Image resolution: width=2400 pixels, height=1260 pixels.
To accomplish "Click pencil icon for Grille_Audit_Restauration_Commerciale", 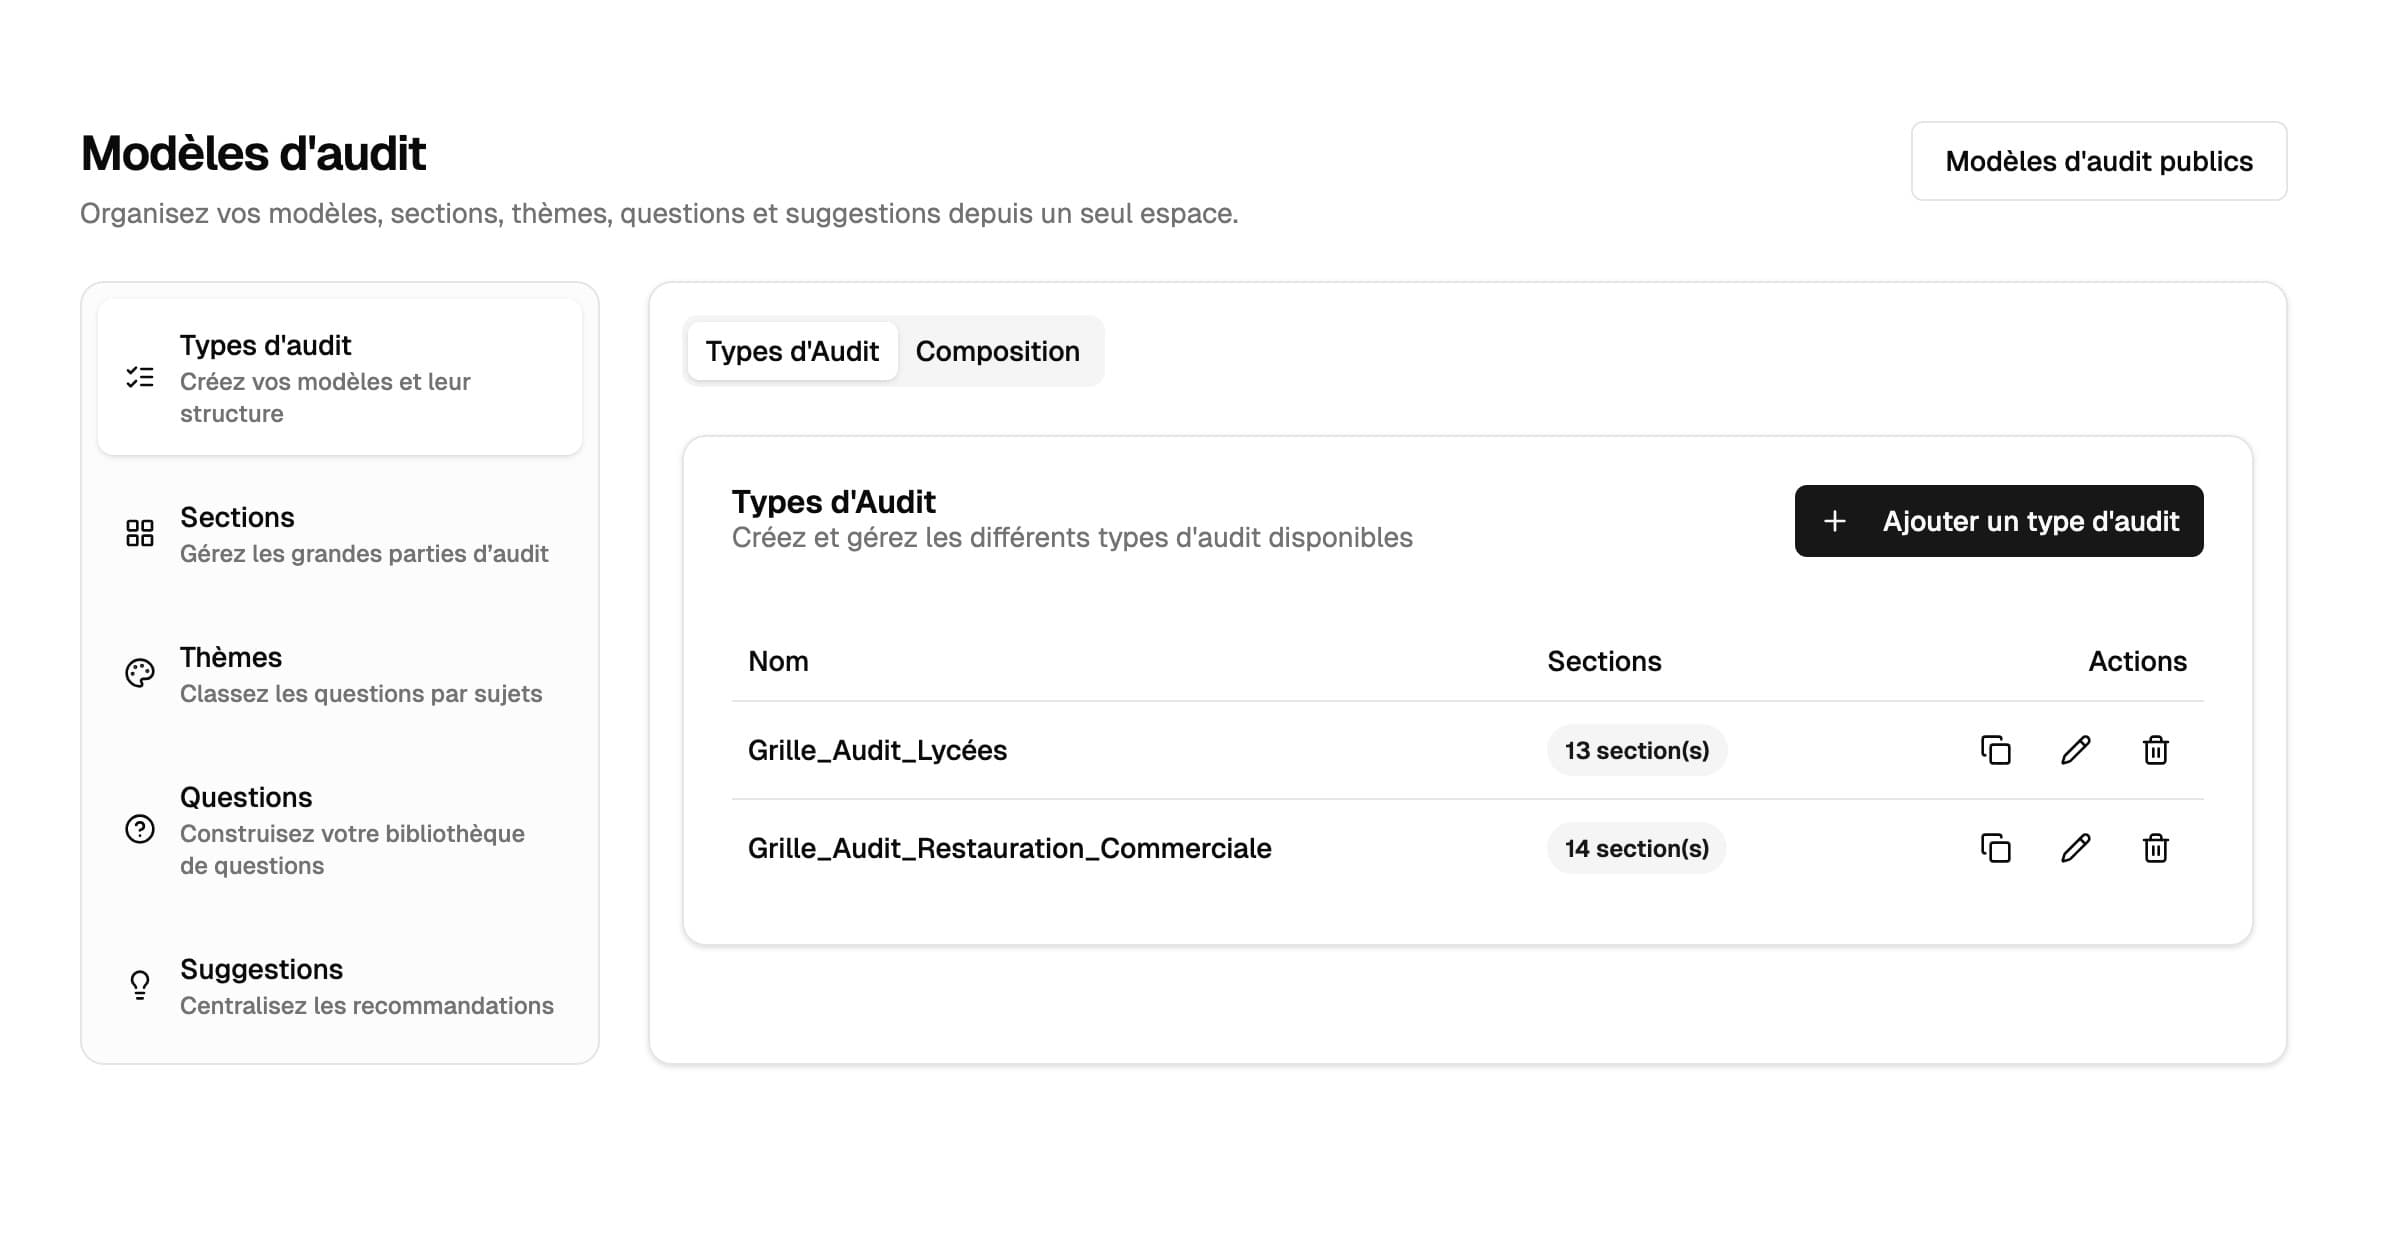I will point(2075,848).
